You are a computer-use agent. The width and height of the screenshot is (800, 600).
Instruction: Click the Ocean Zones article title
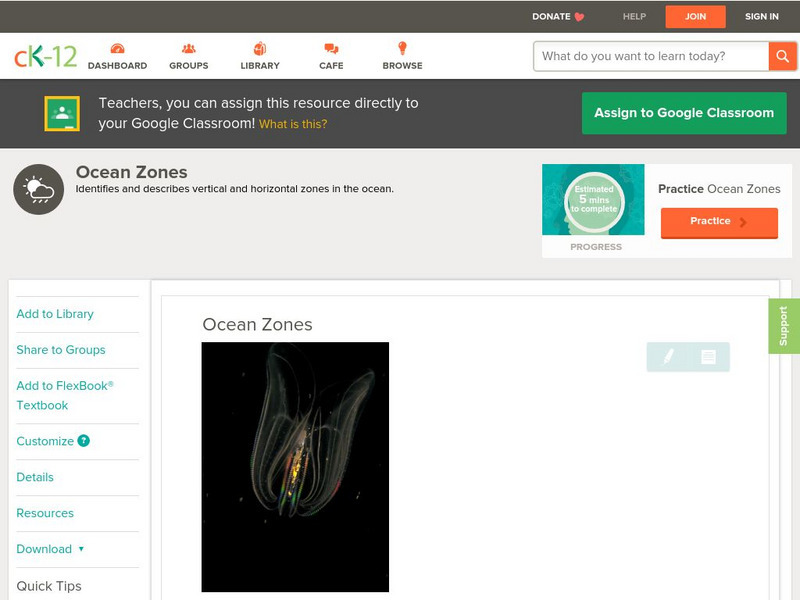coord(257,324)
